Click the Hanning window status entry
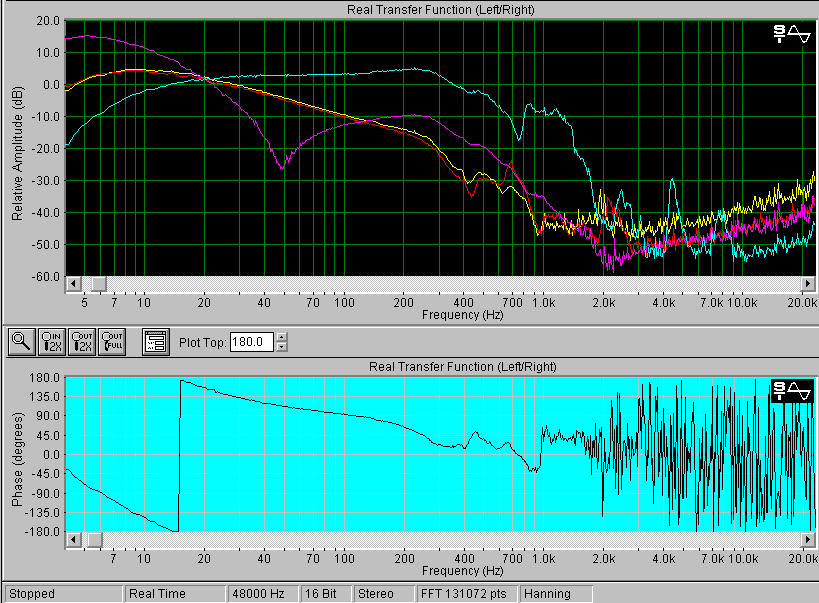The image size is (819, 603). tap(555, 594)
